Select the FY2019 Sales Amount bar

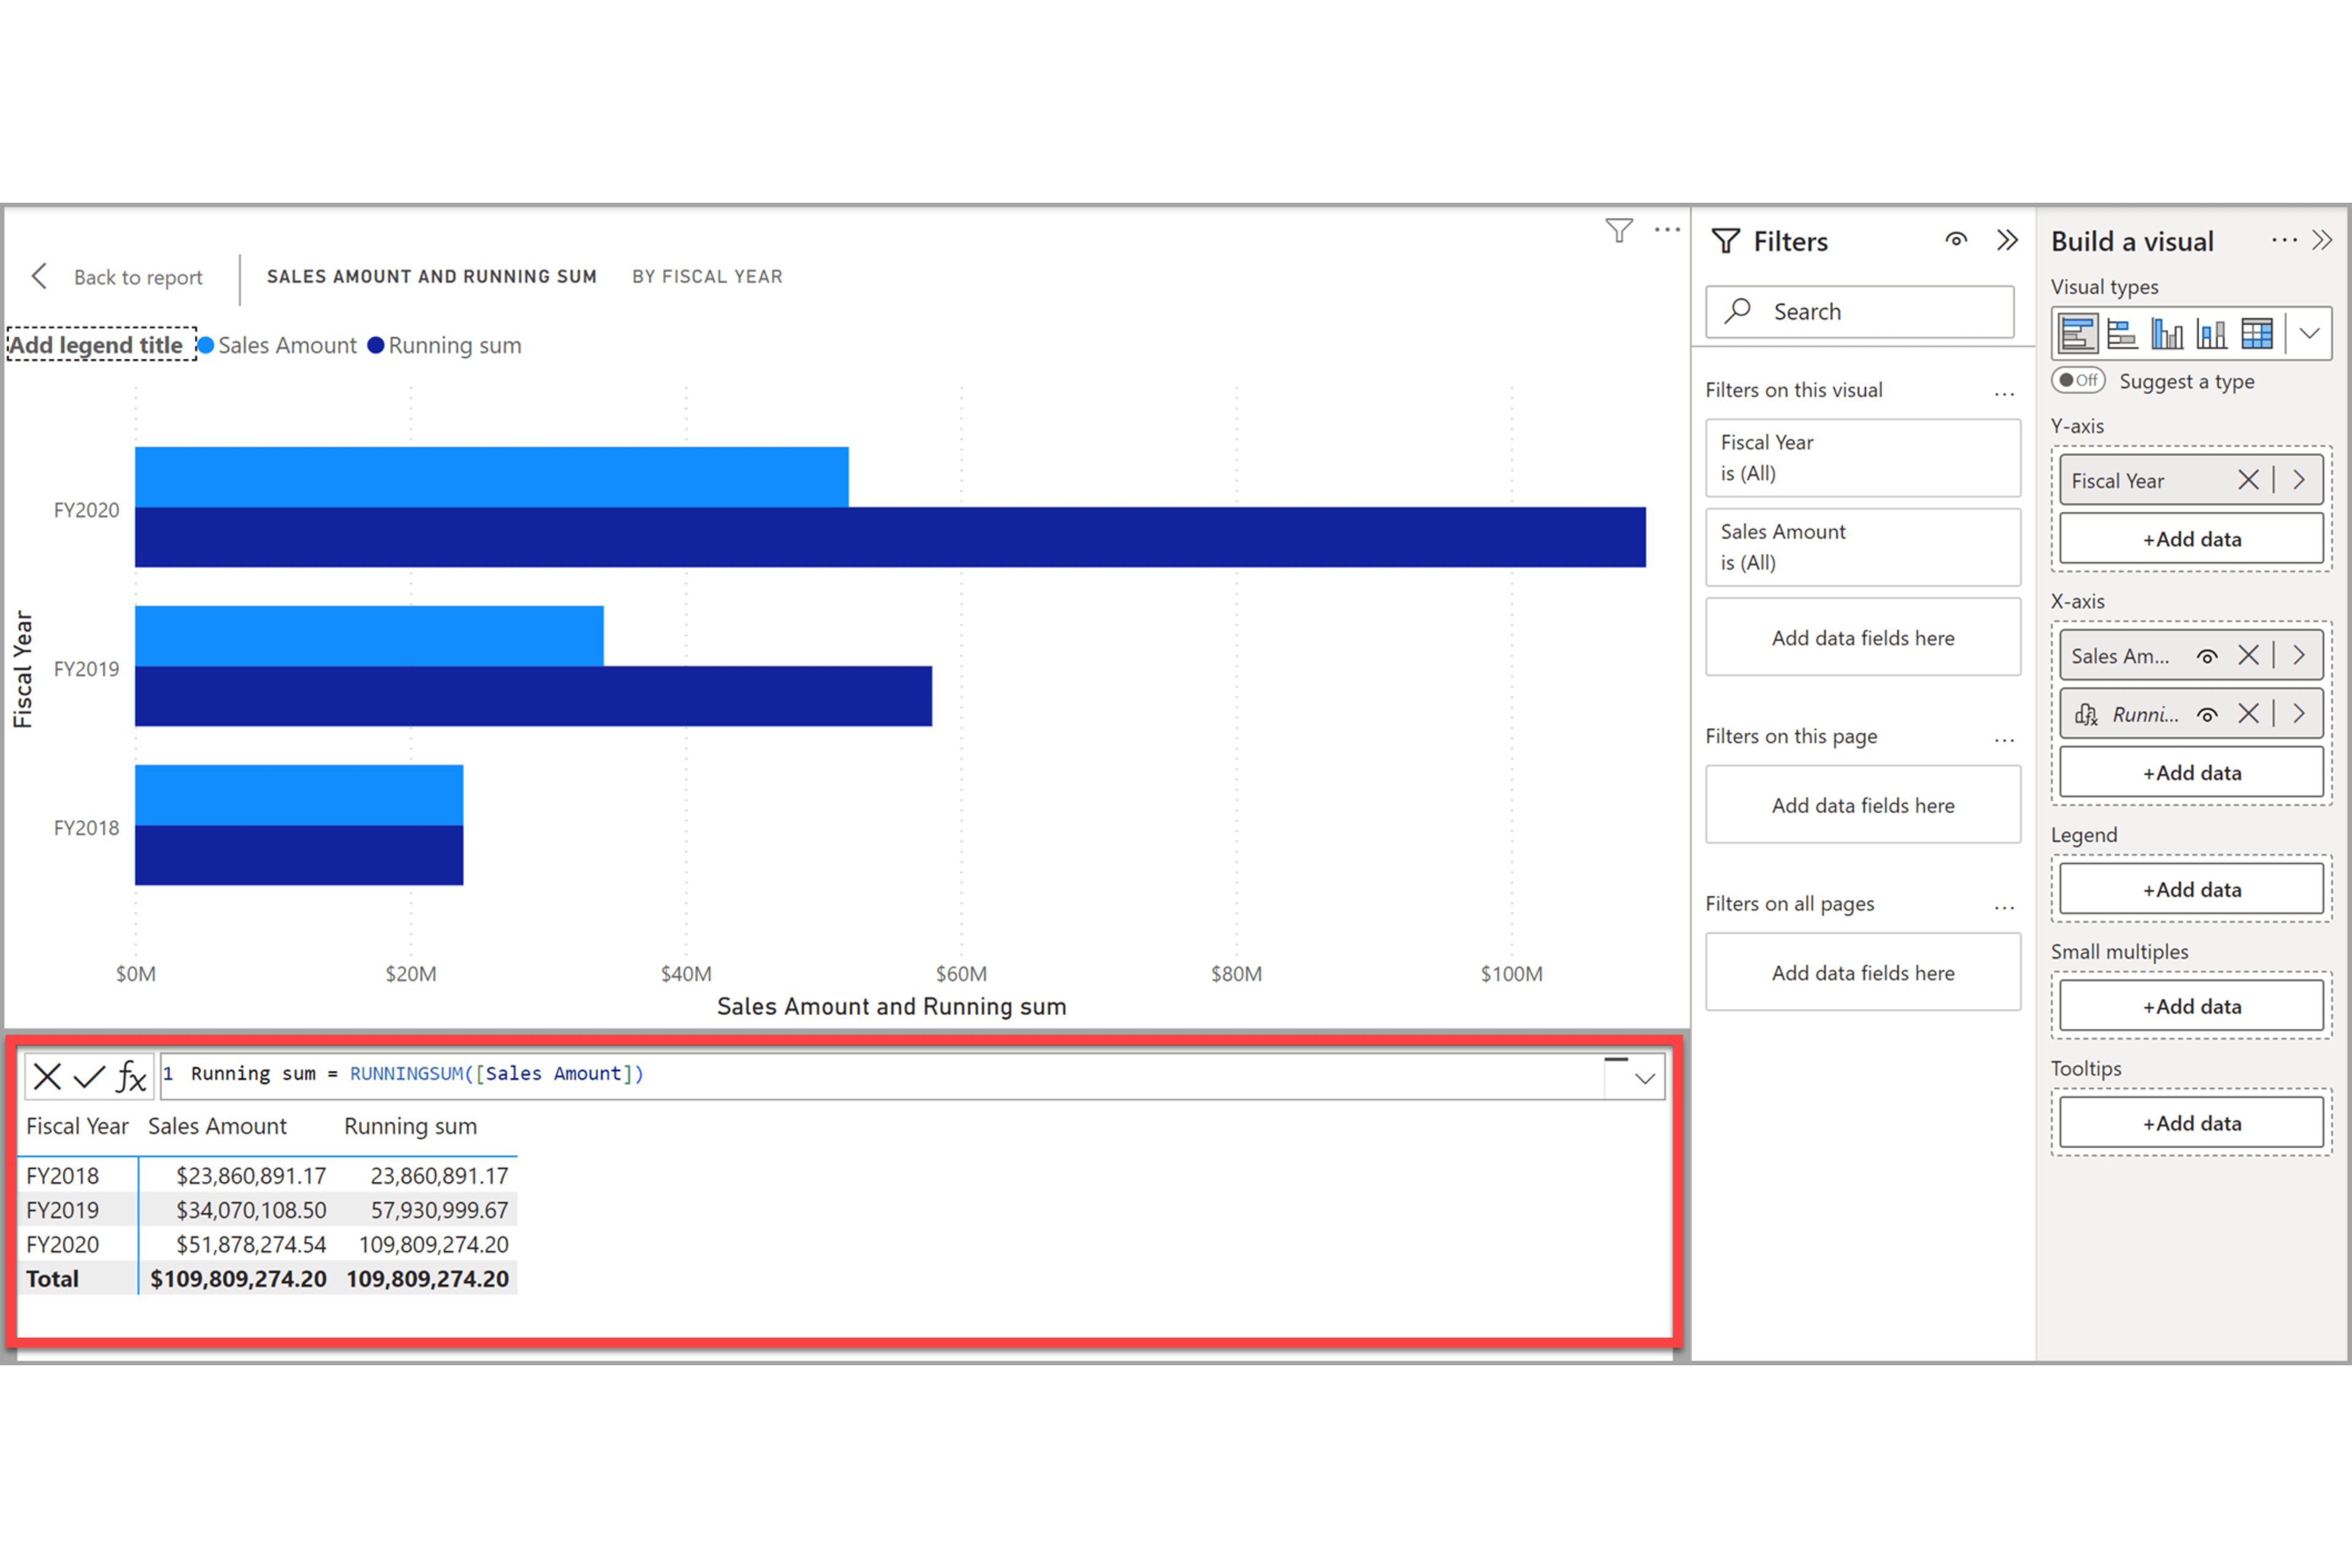(369, 636)
